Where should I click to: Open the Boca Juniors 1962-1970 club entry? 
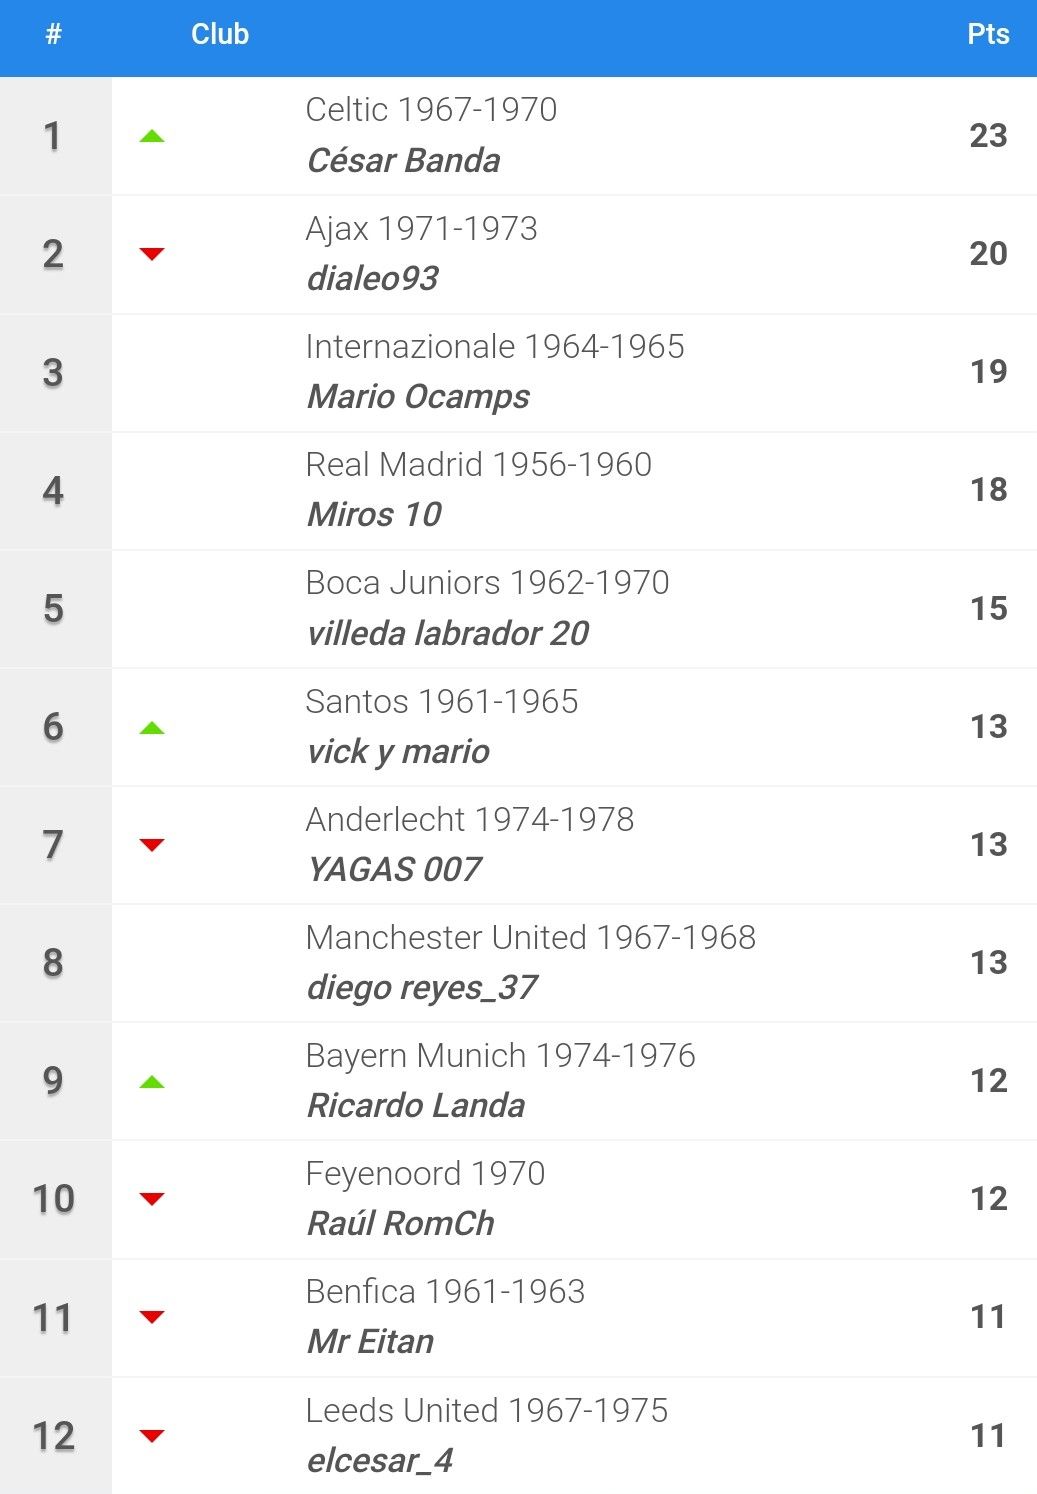[487, 582]
